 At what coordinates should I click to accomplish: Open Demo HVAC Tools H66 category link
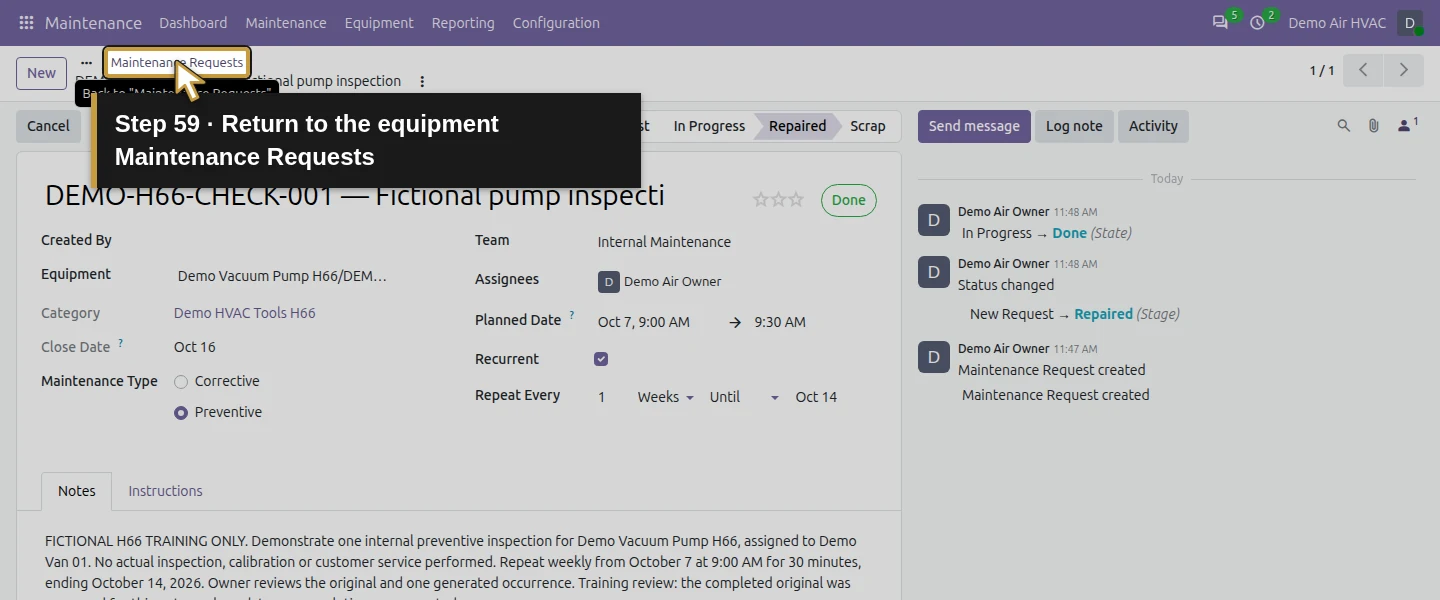[244, 313]
